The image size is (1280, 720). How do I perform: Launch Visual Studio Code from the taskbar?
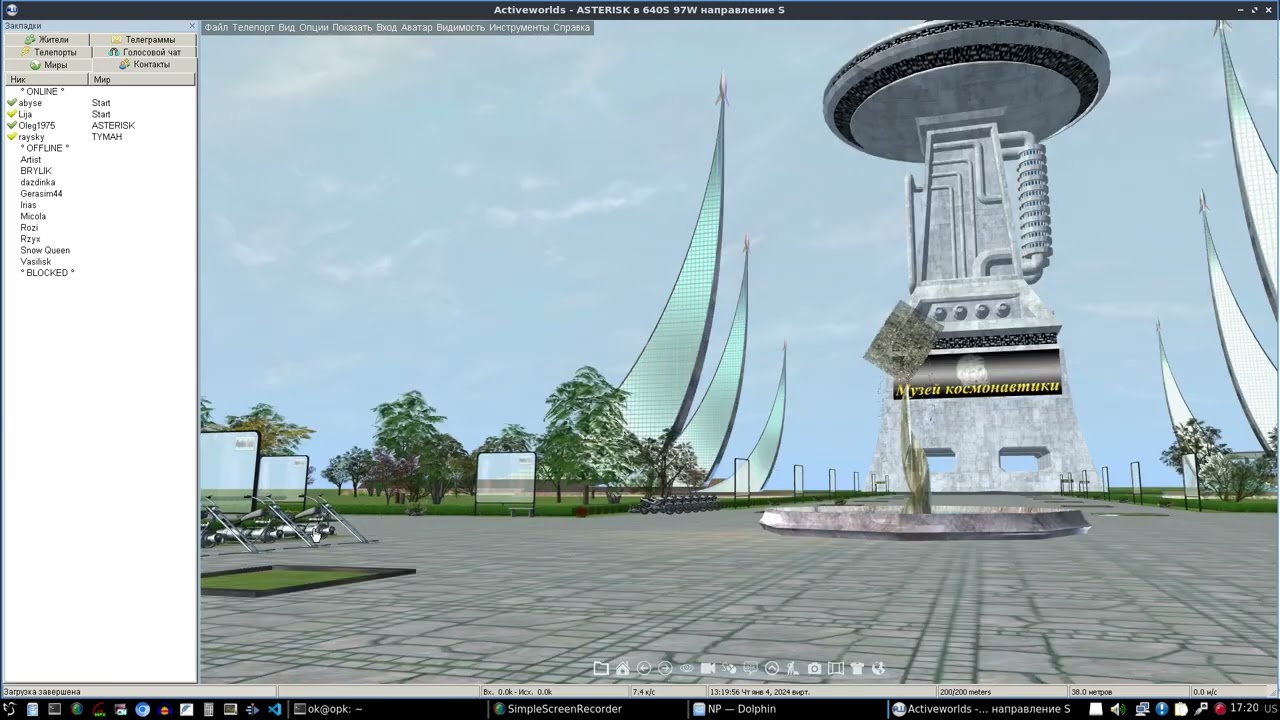point(274,709)
